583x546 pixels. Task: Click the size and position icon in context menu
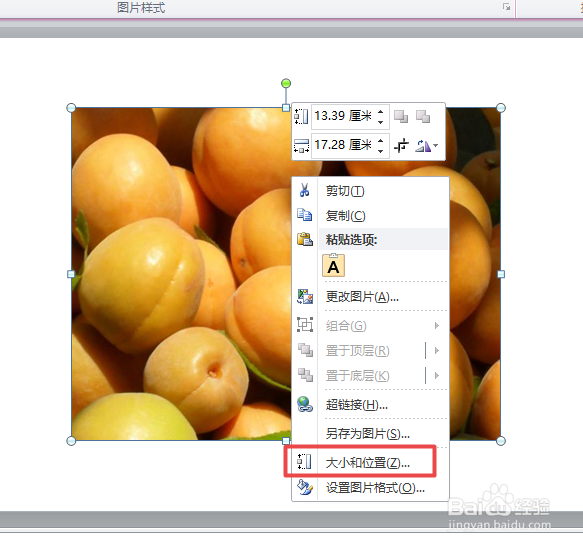click(x=305, y=462)
